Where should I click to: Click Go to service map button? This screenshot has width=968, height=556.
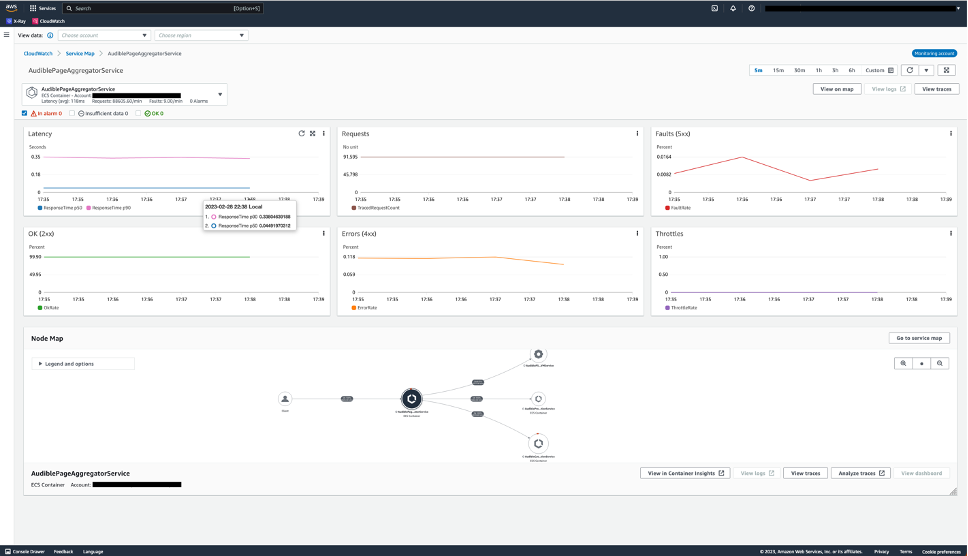[919, 338]
